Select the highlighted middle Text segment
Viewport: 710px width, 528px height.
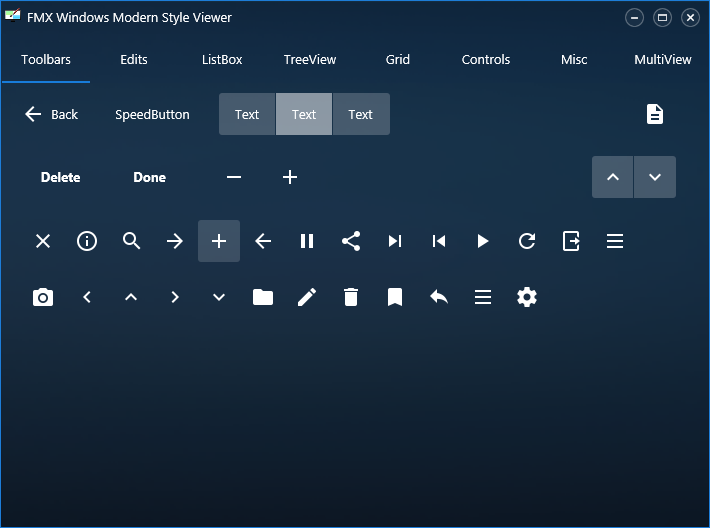tap(304, 114)
